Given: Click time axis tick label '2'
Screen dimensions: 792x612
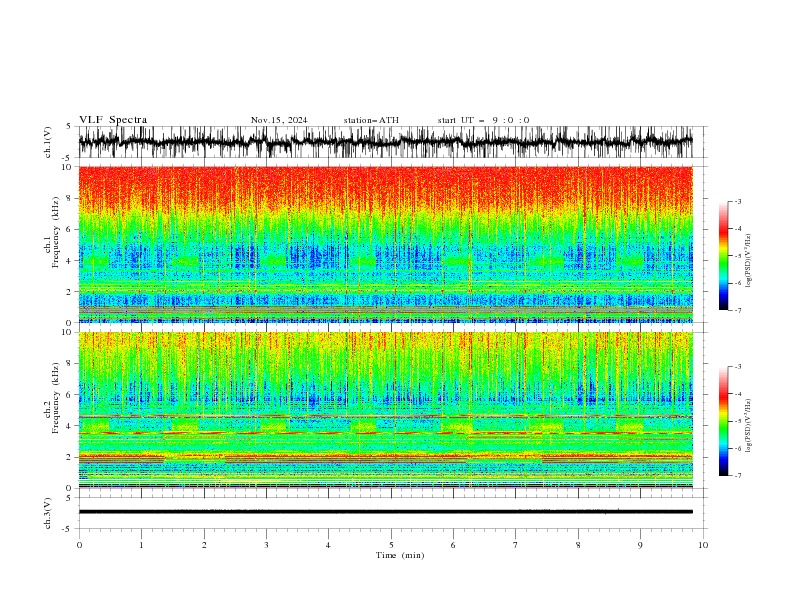Looking at the screenshot, I should tap(204, 545).
